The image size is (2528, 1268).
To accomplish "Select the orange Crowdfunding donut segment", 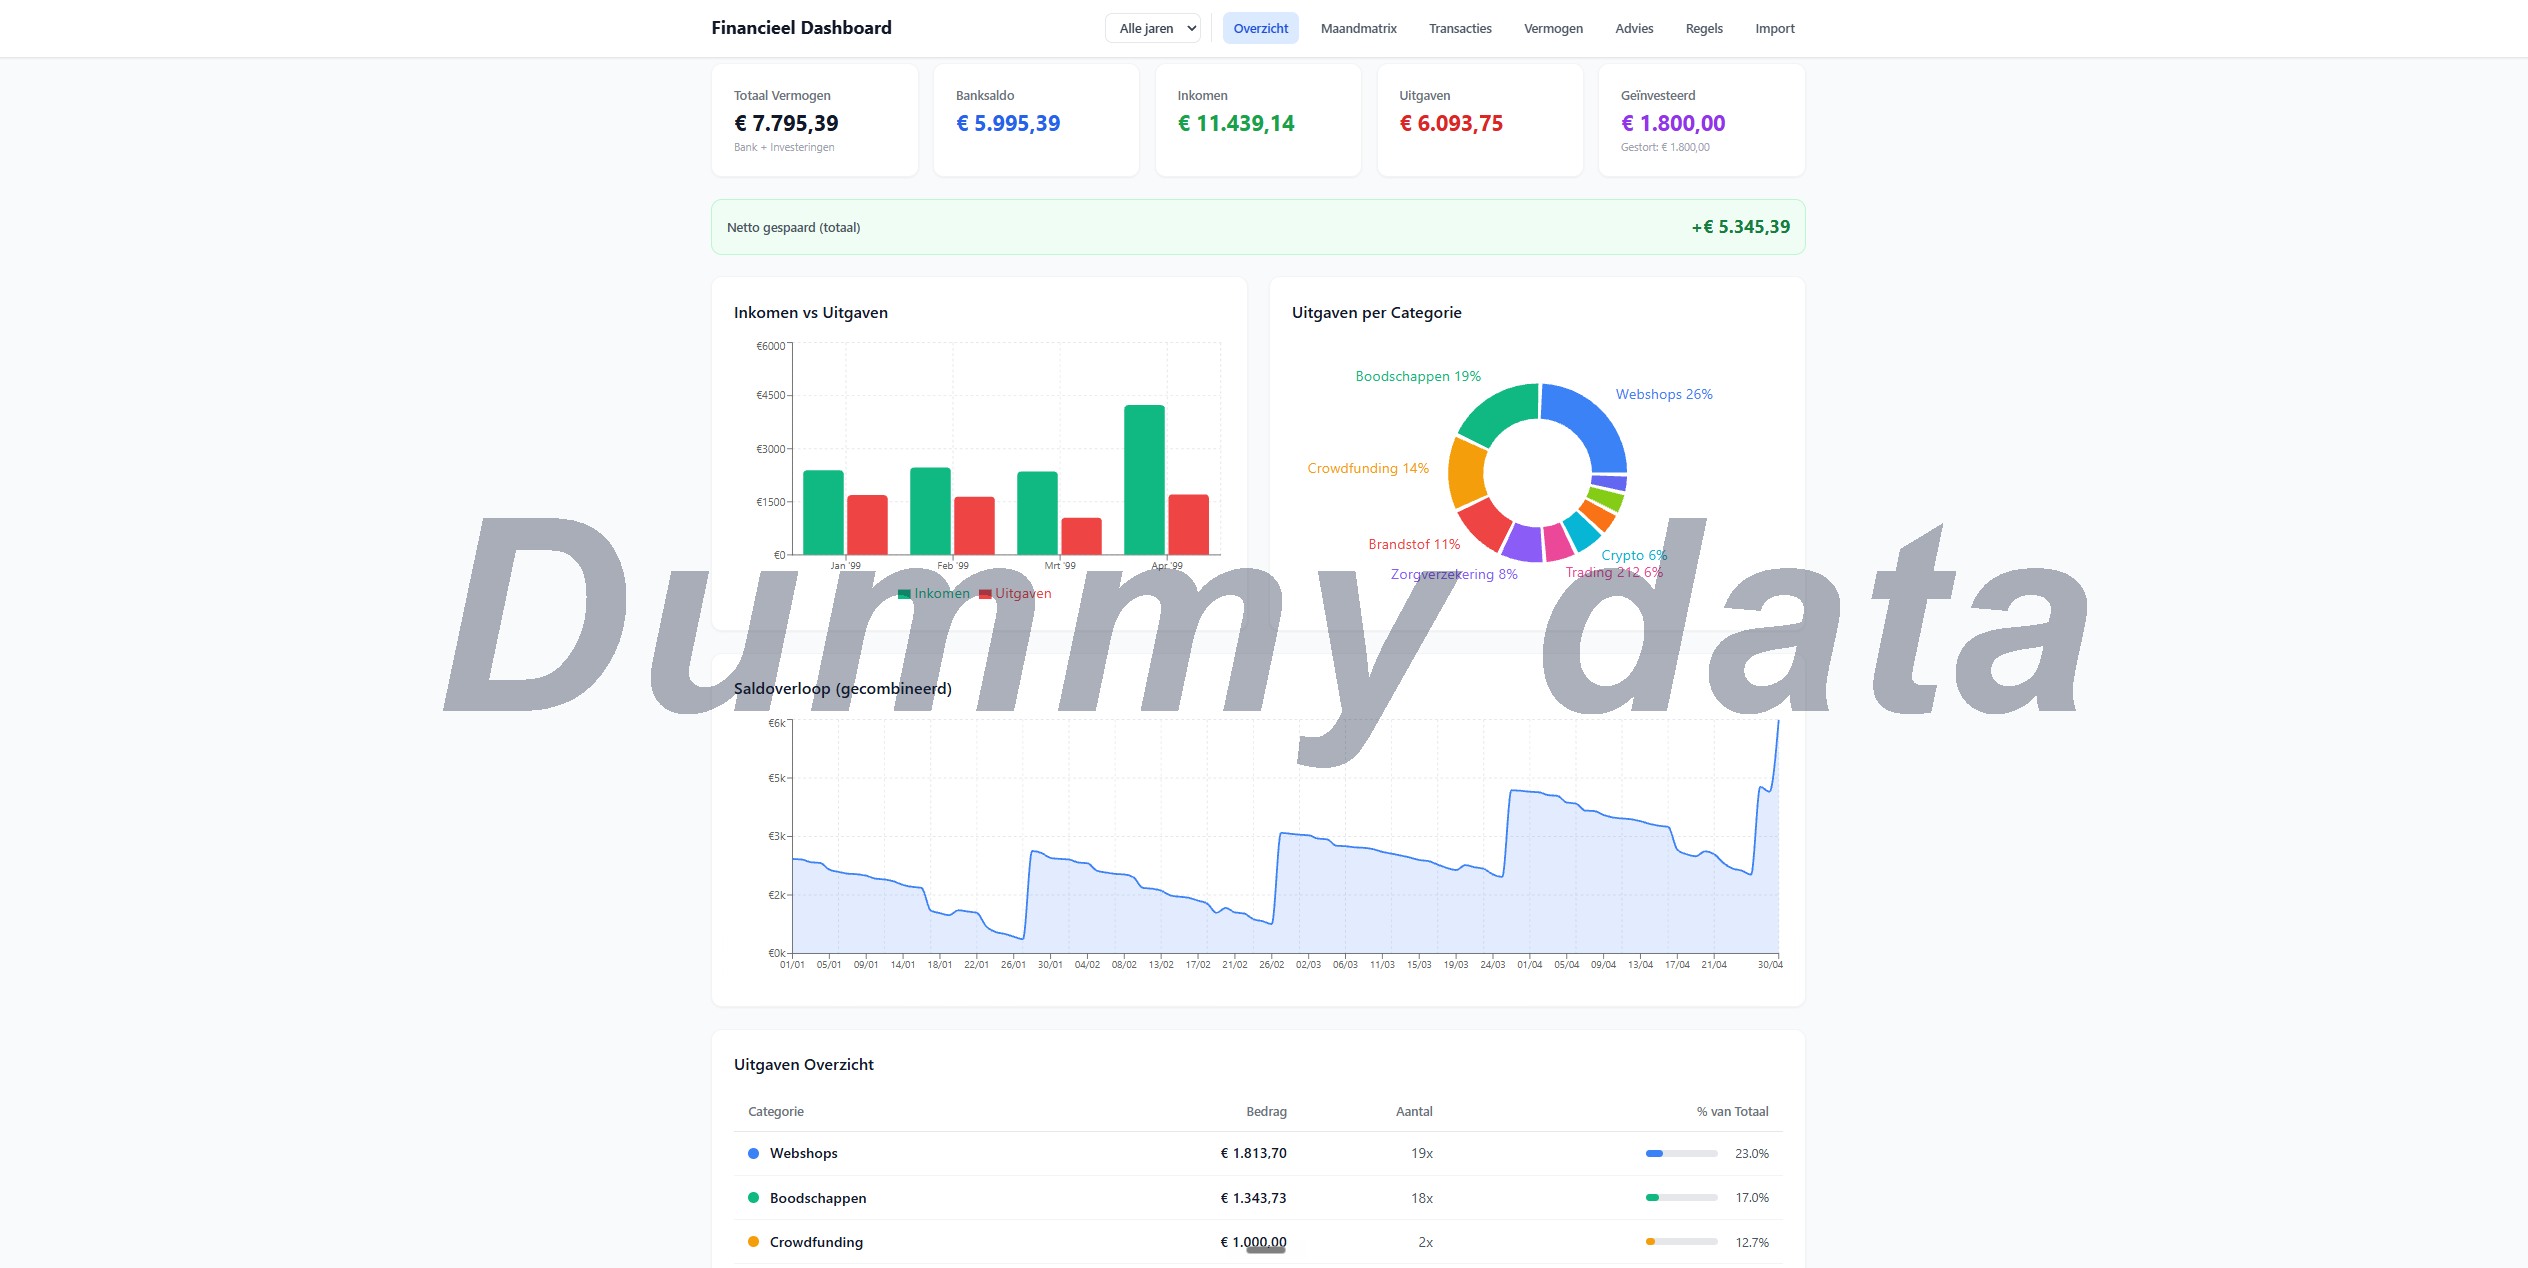I will pyautogui.click(x=1466, y=472).
